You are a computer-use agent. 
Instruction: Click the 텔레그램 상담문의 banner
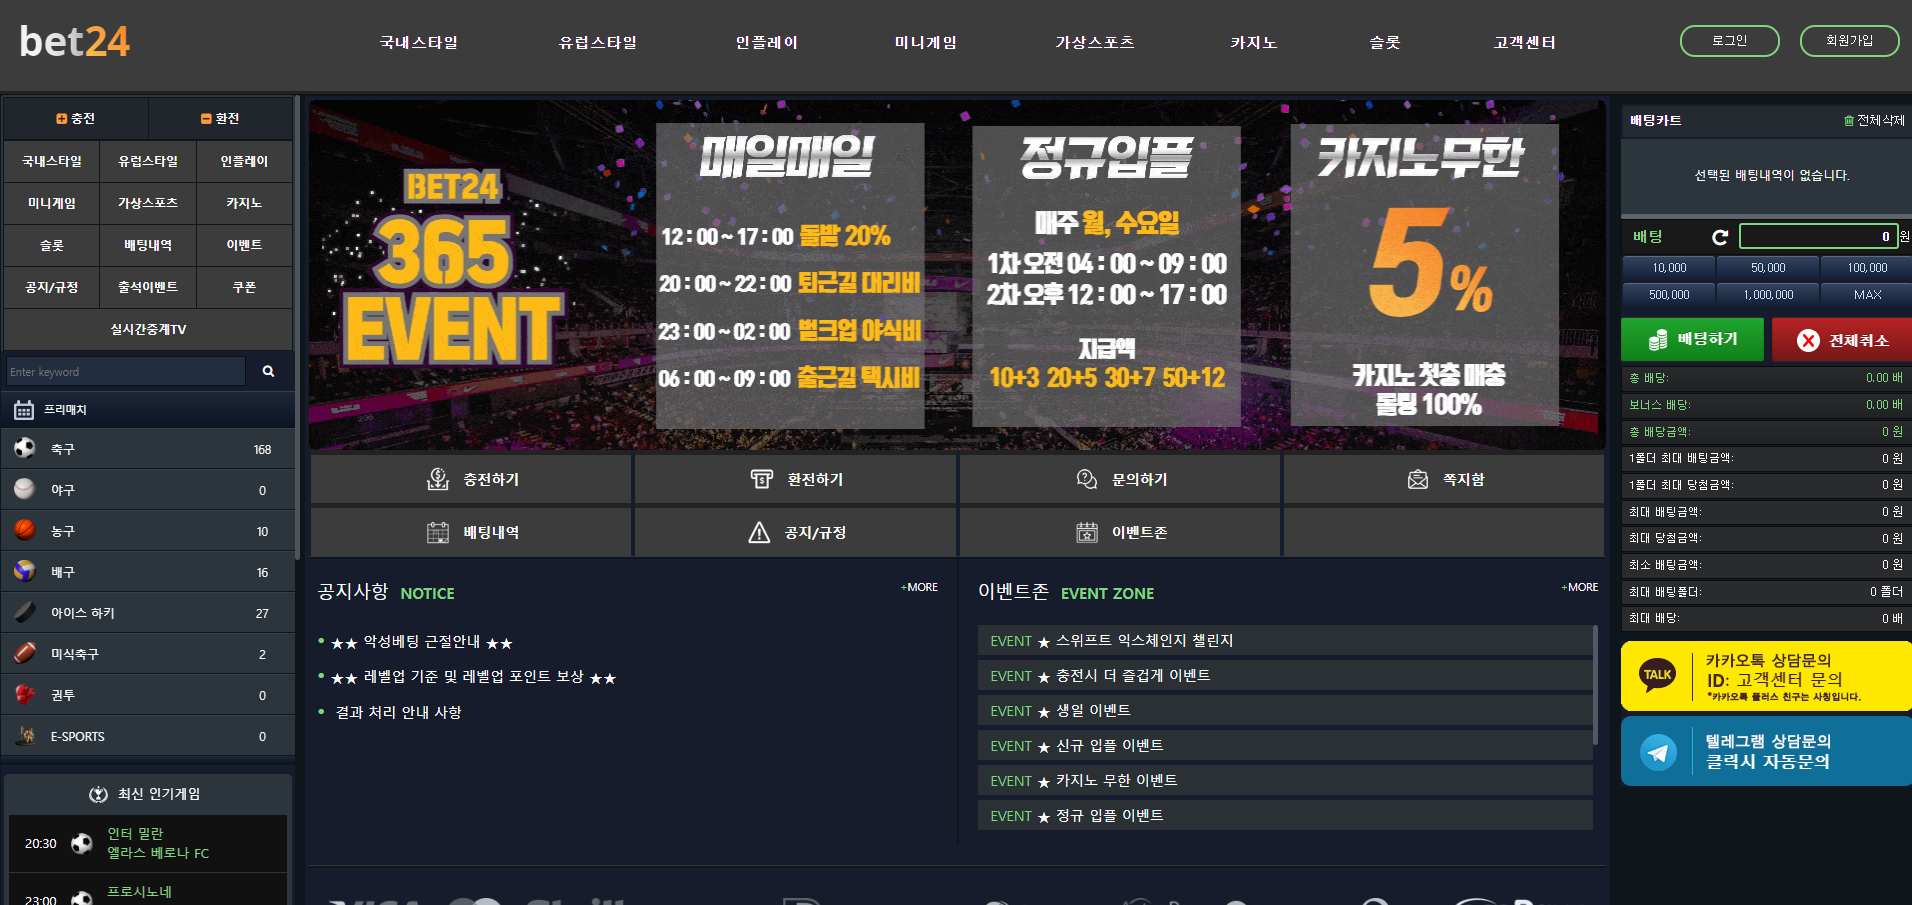pyautogui.click(x=1766, y=752)
